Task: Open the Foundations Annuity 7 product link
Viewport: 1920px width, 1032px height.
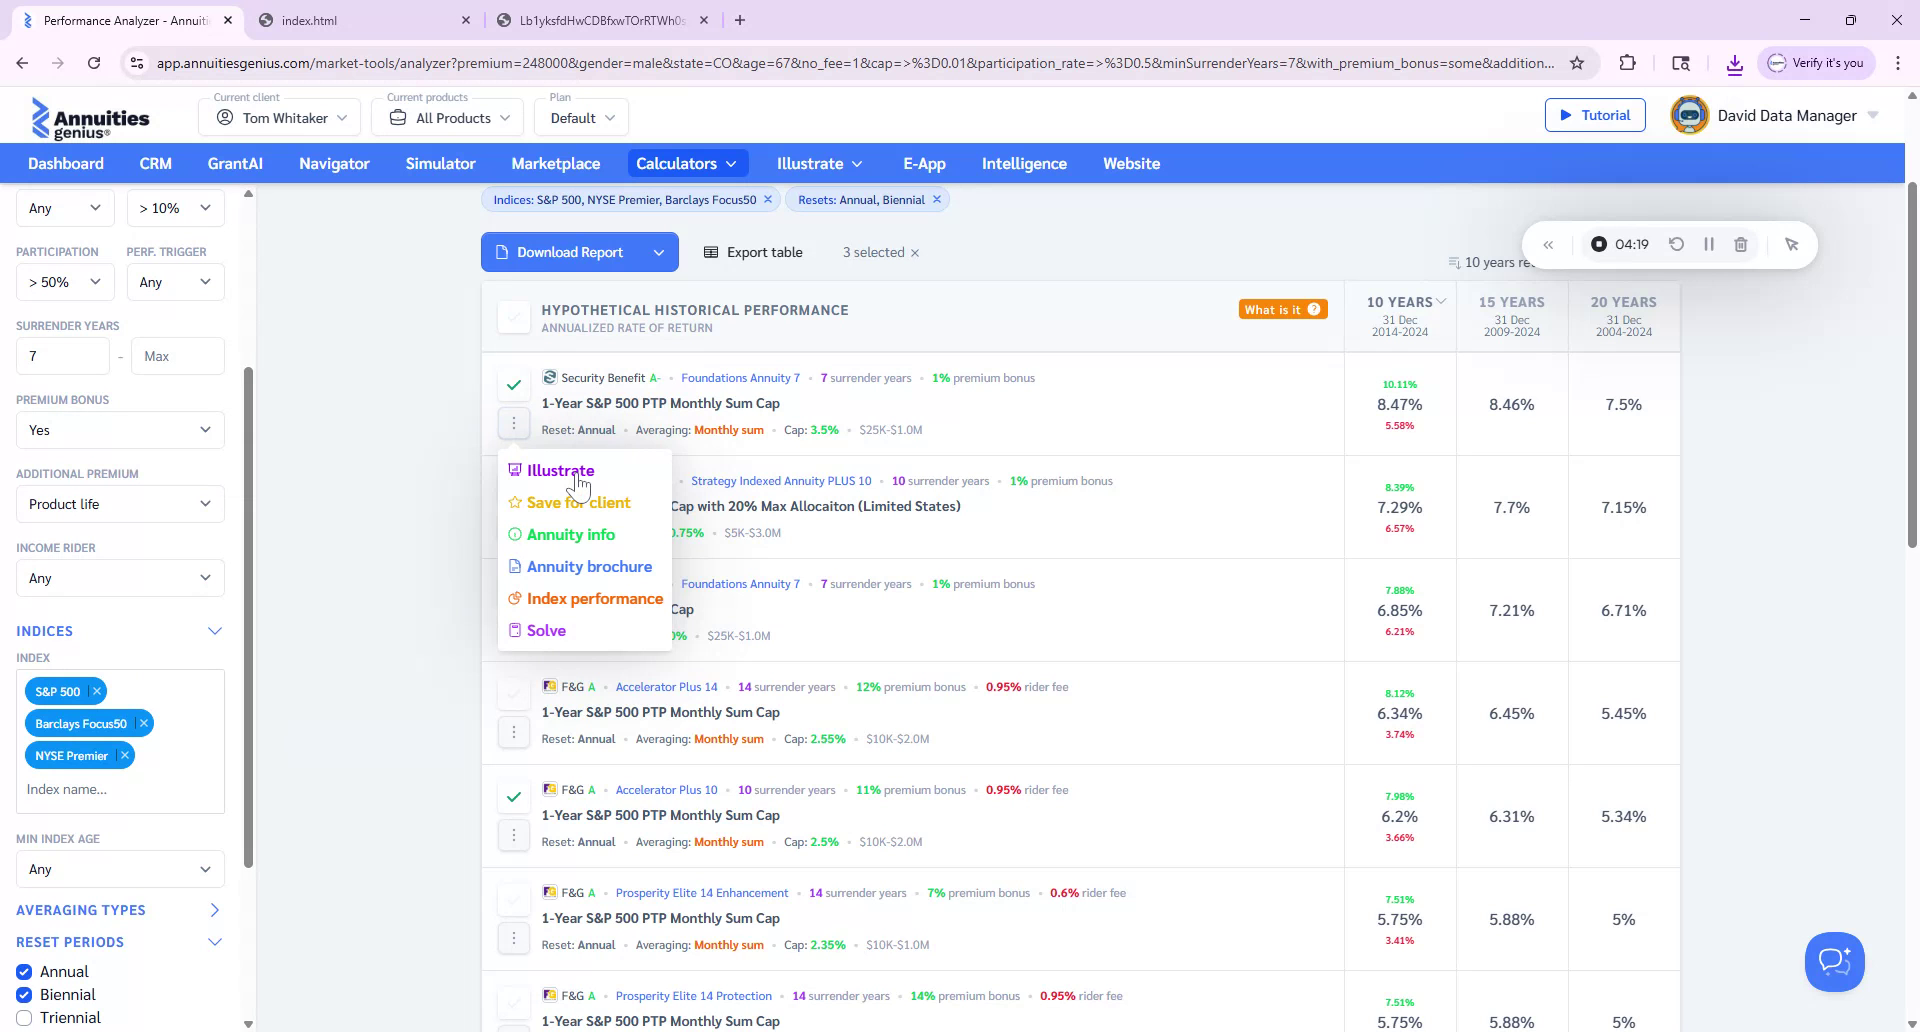Action: tap(740, 377)
